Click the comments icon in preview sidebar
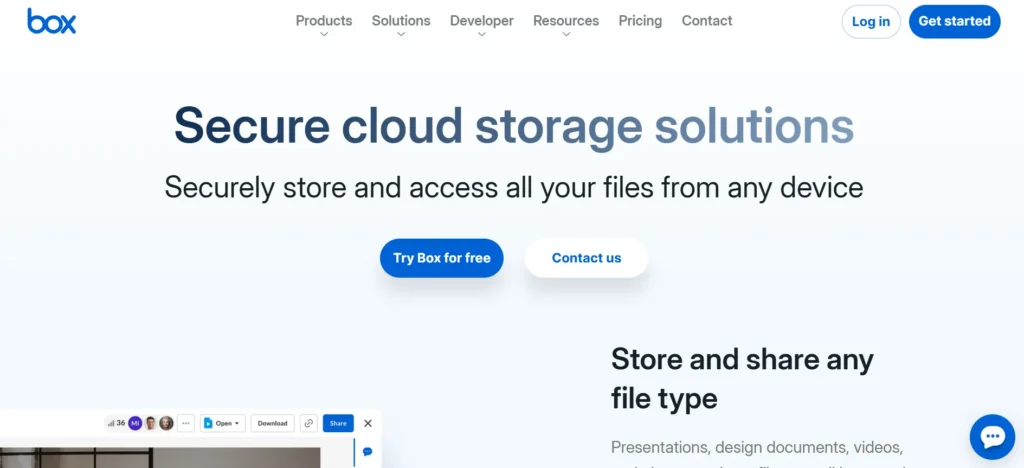 click(x=367, y=452)
